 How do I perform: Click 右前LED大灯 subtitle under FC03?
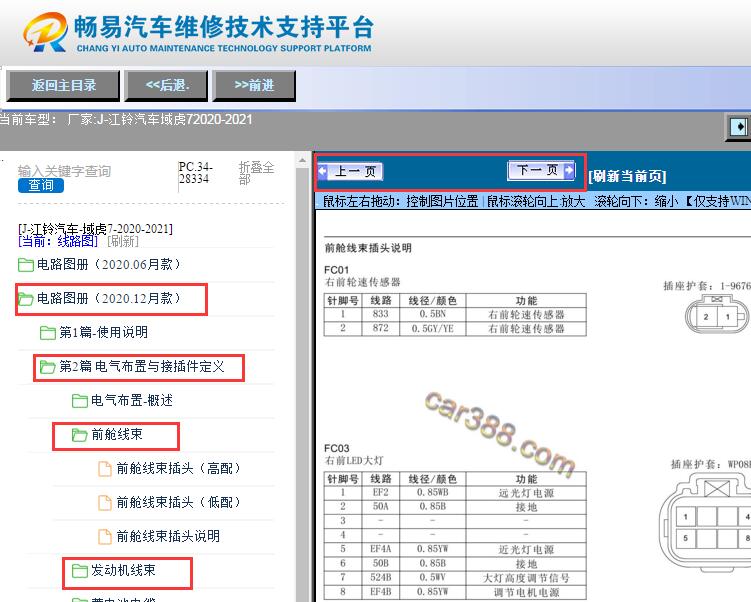(x=354, y=461)
